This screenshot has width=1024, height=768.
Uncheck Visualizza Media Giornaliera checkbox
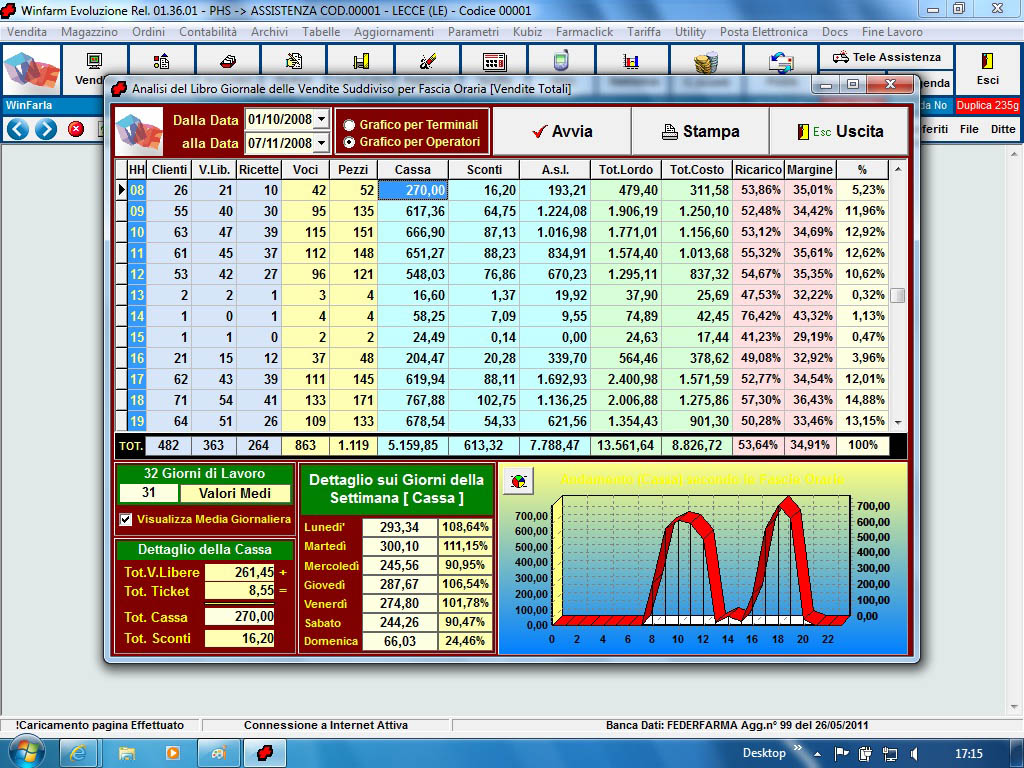[x=126, y=519]
